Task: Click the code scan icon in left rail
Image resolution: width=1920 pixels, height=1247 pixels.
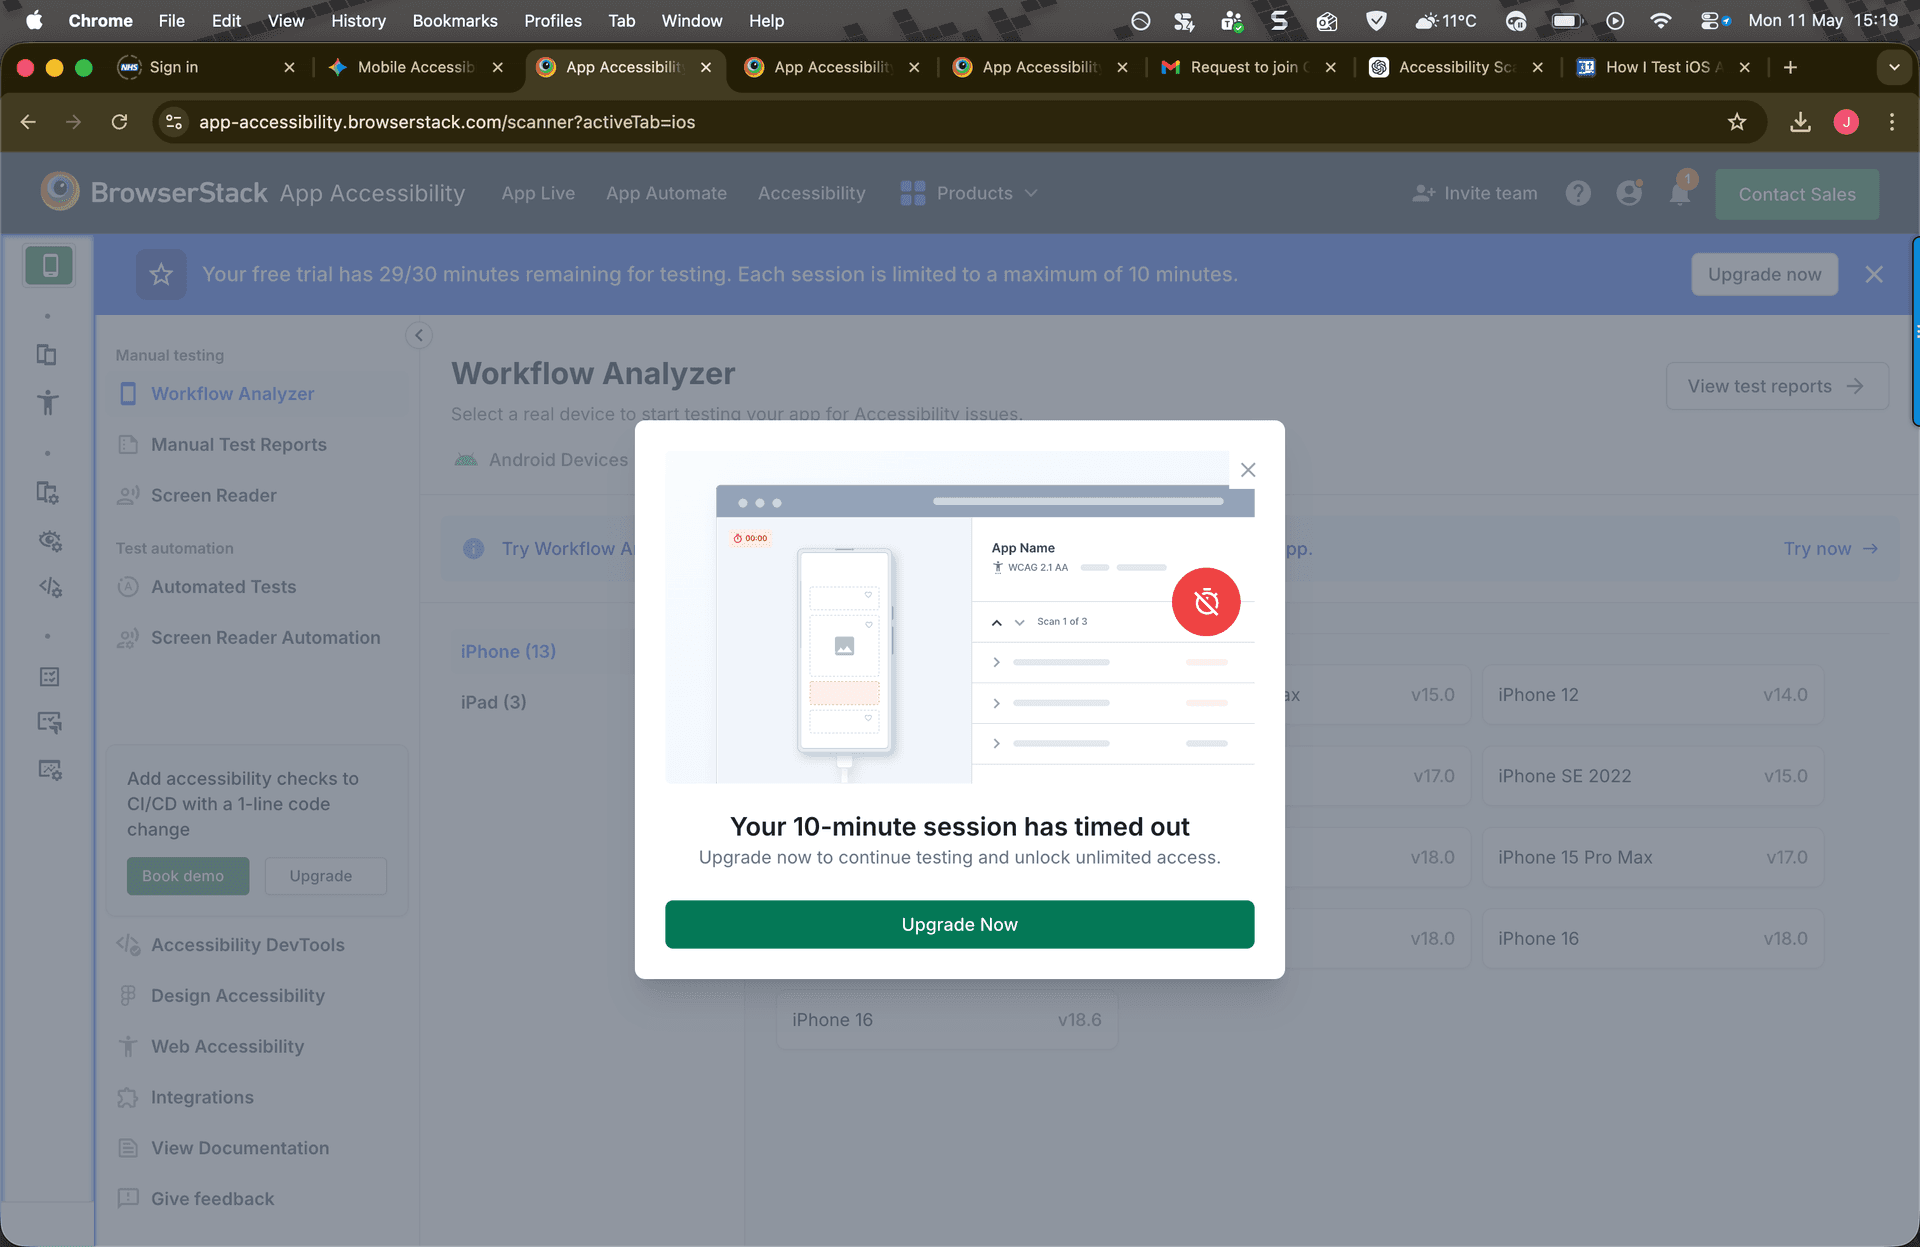Action: [50, 587]
